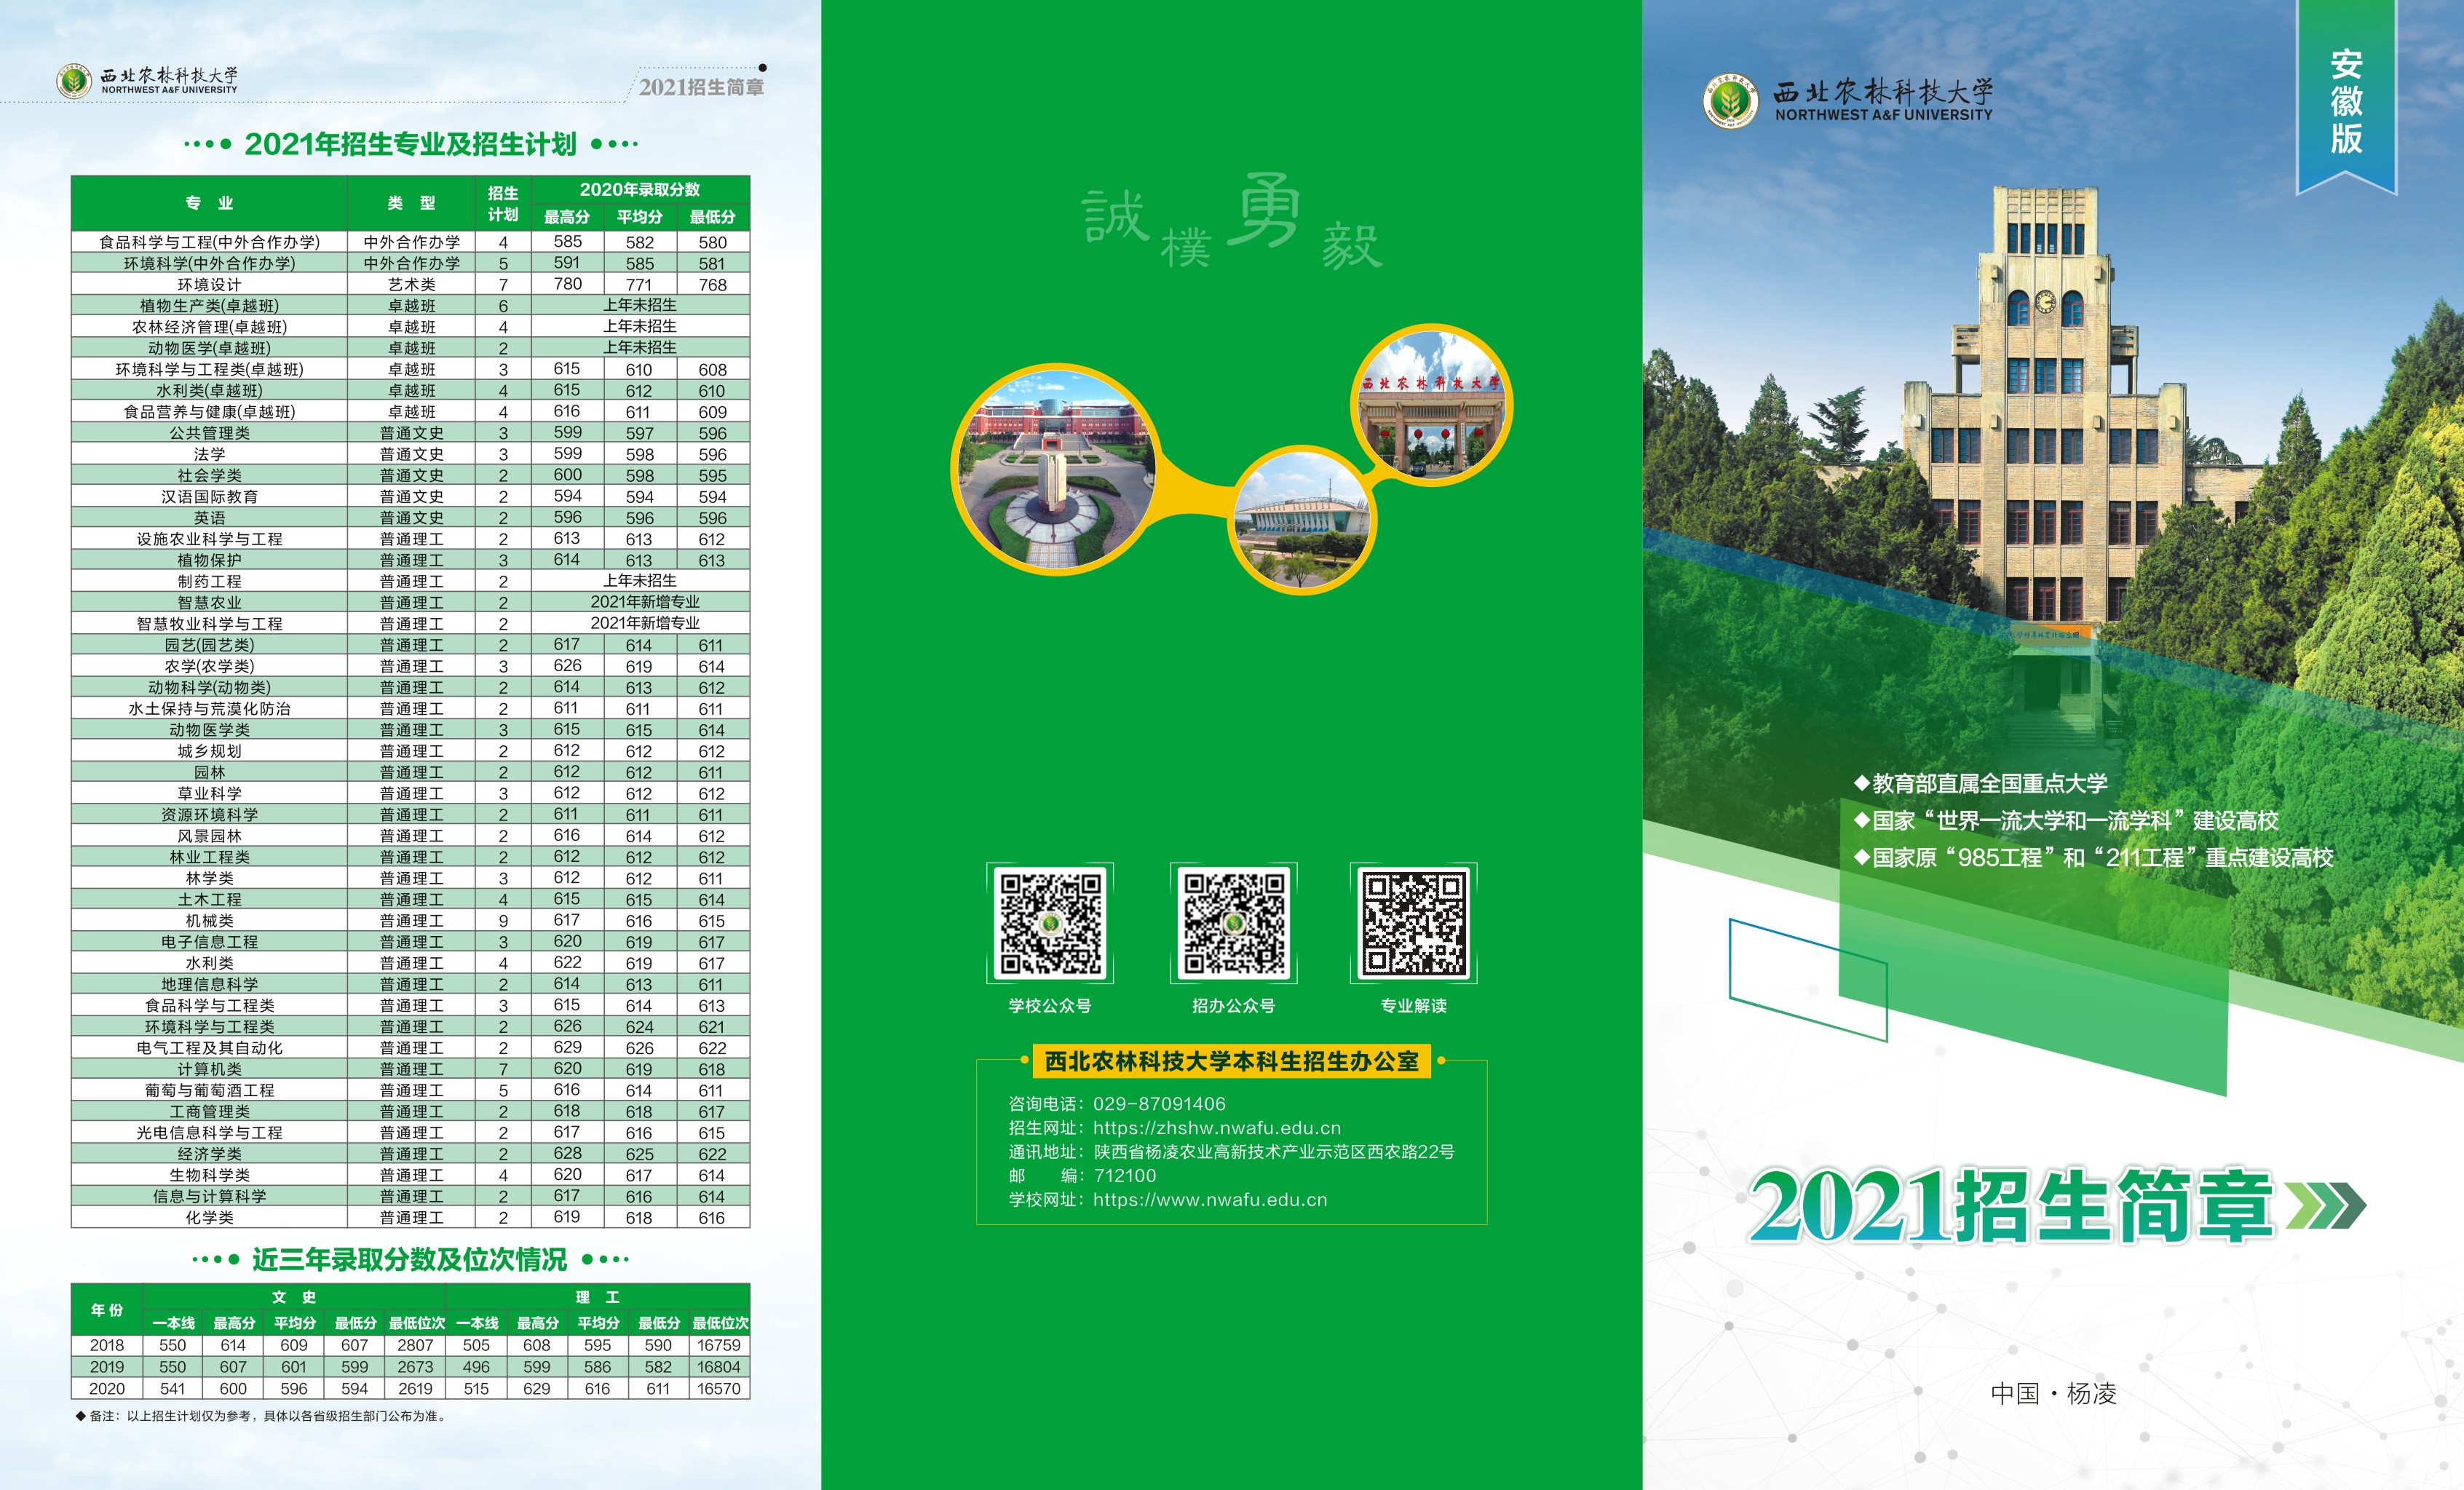Image resolution: width=2464 pixels, height=1490 pixels.
Task: Click the 招生计划 column header
Action: pyautogui.click(x=503, y=203)
